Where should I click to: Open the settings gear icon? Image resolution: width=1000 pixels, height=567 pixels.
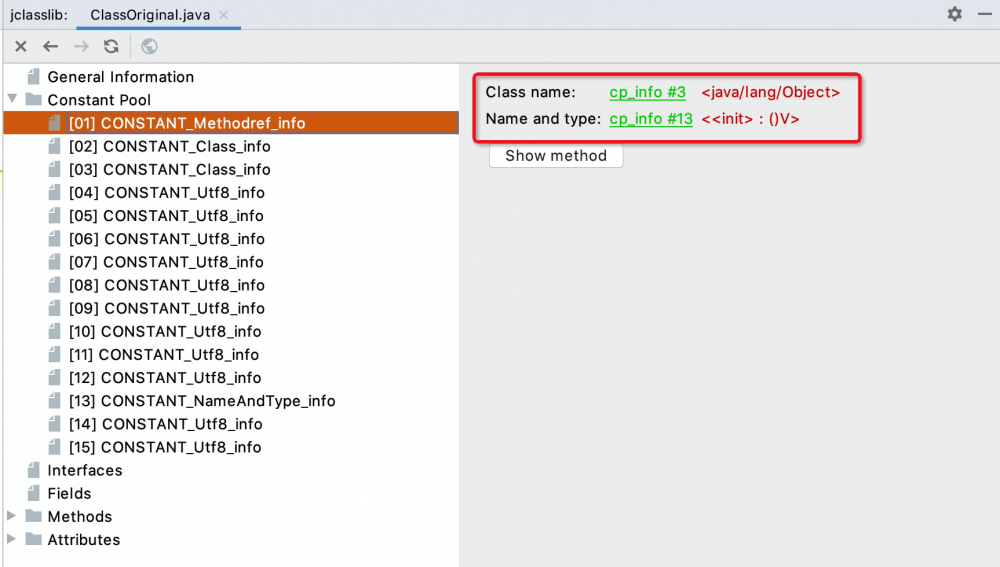coord(954,13)
